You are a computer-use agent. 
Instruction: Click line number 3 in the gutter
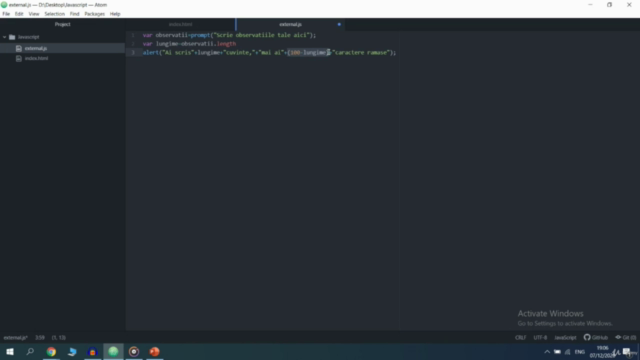(133, 53)
